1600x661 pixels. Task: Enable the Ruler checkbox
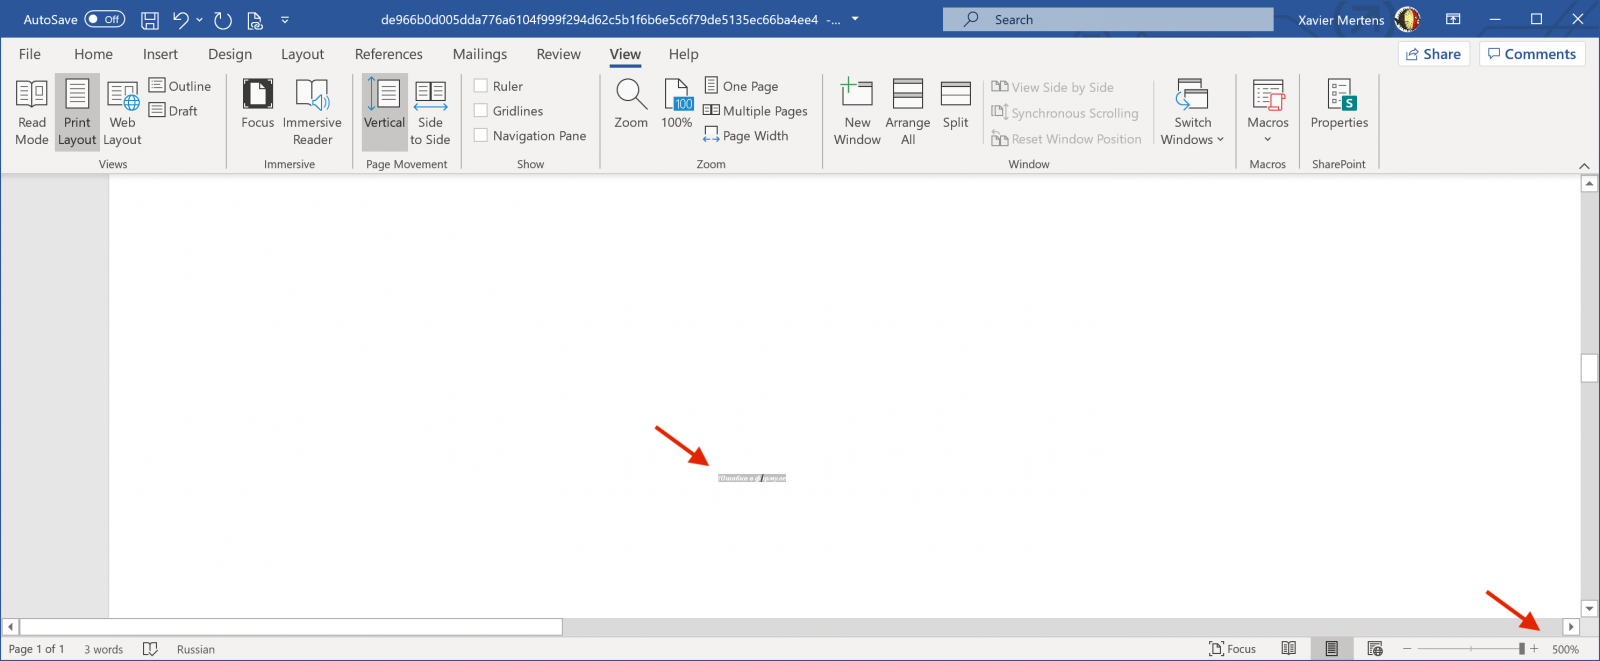[x=481, y=86]
